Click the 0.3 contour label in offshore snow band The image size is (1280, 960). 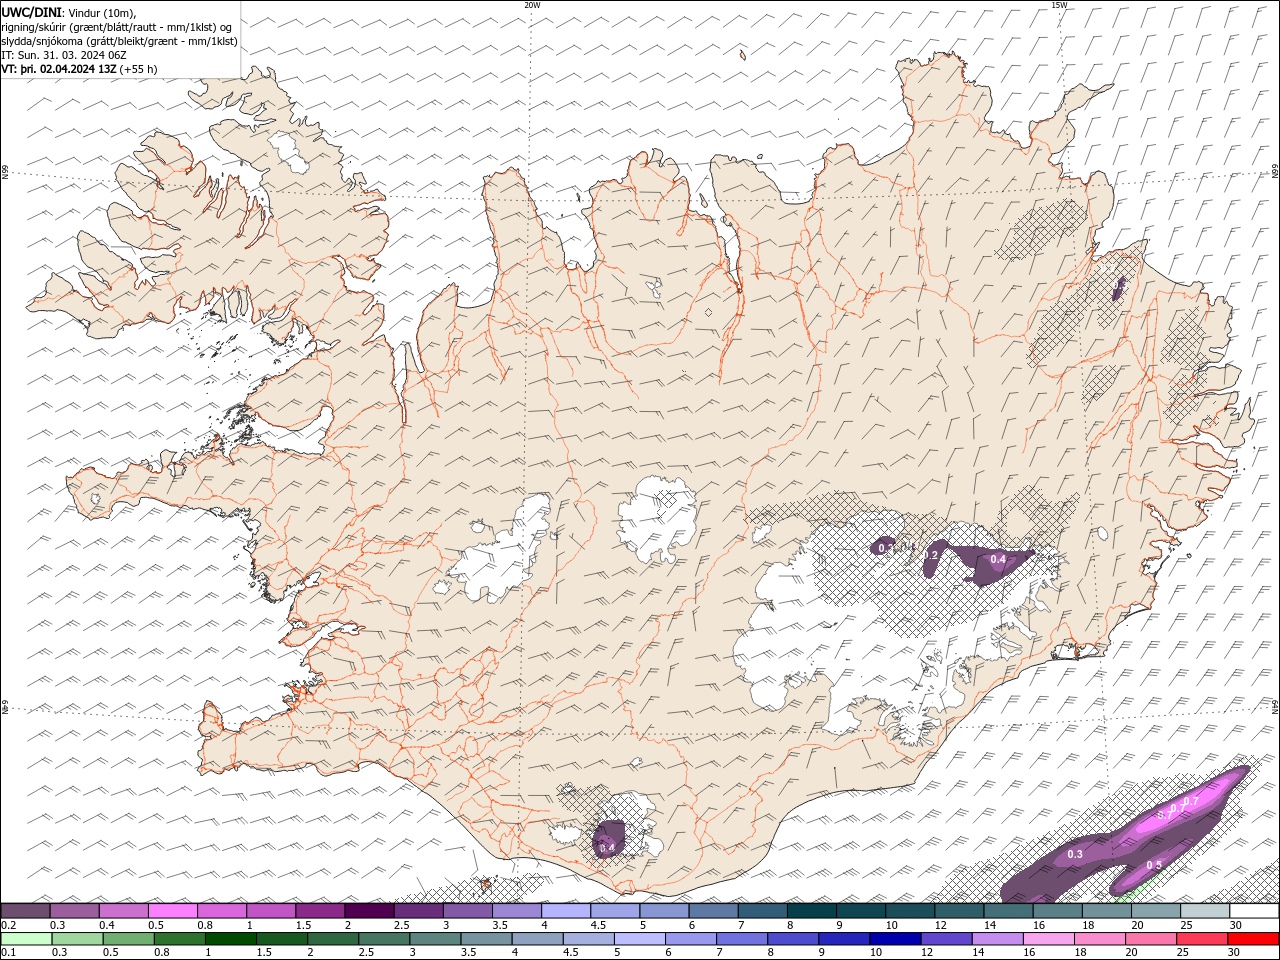pyautogui.click(x=1075, y=854)
